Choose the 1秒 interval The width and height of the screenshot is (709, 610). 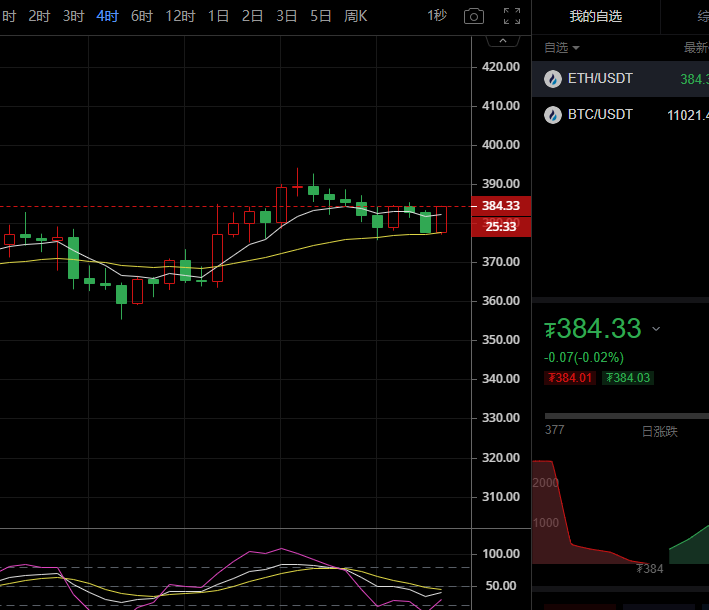(437, 16)
